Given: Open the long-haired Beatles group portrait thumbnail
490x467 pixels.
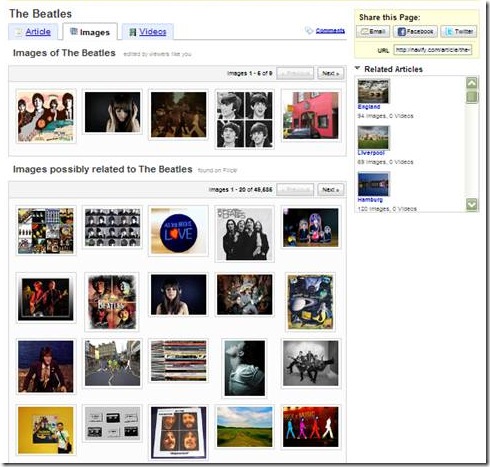Looking at the screenshot, I should (245, 234).
